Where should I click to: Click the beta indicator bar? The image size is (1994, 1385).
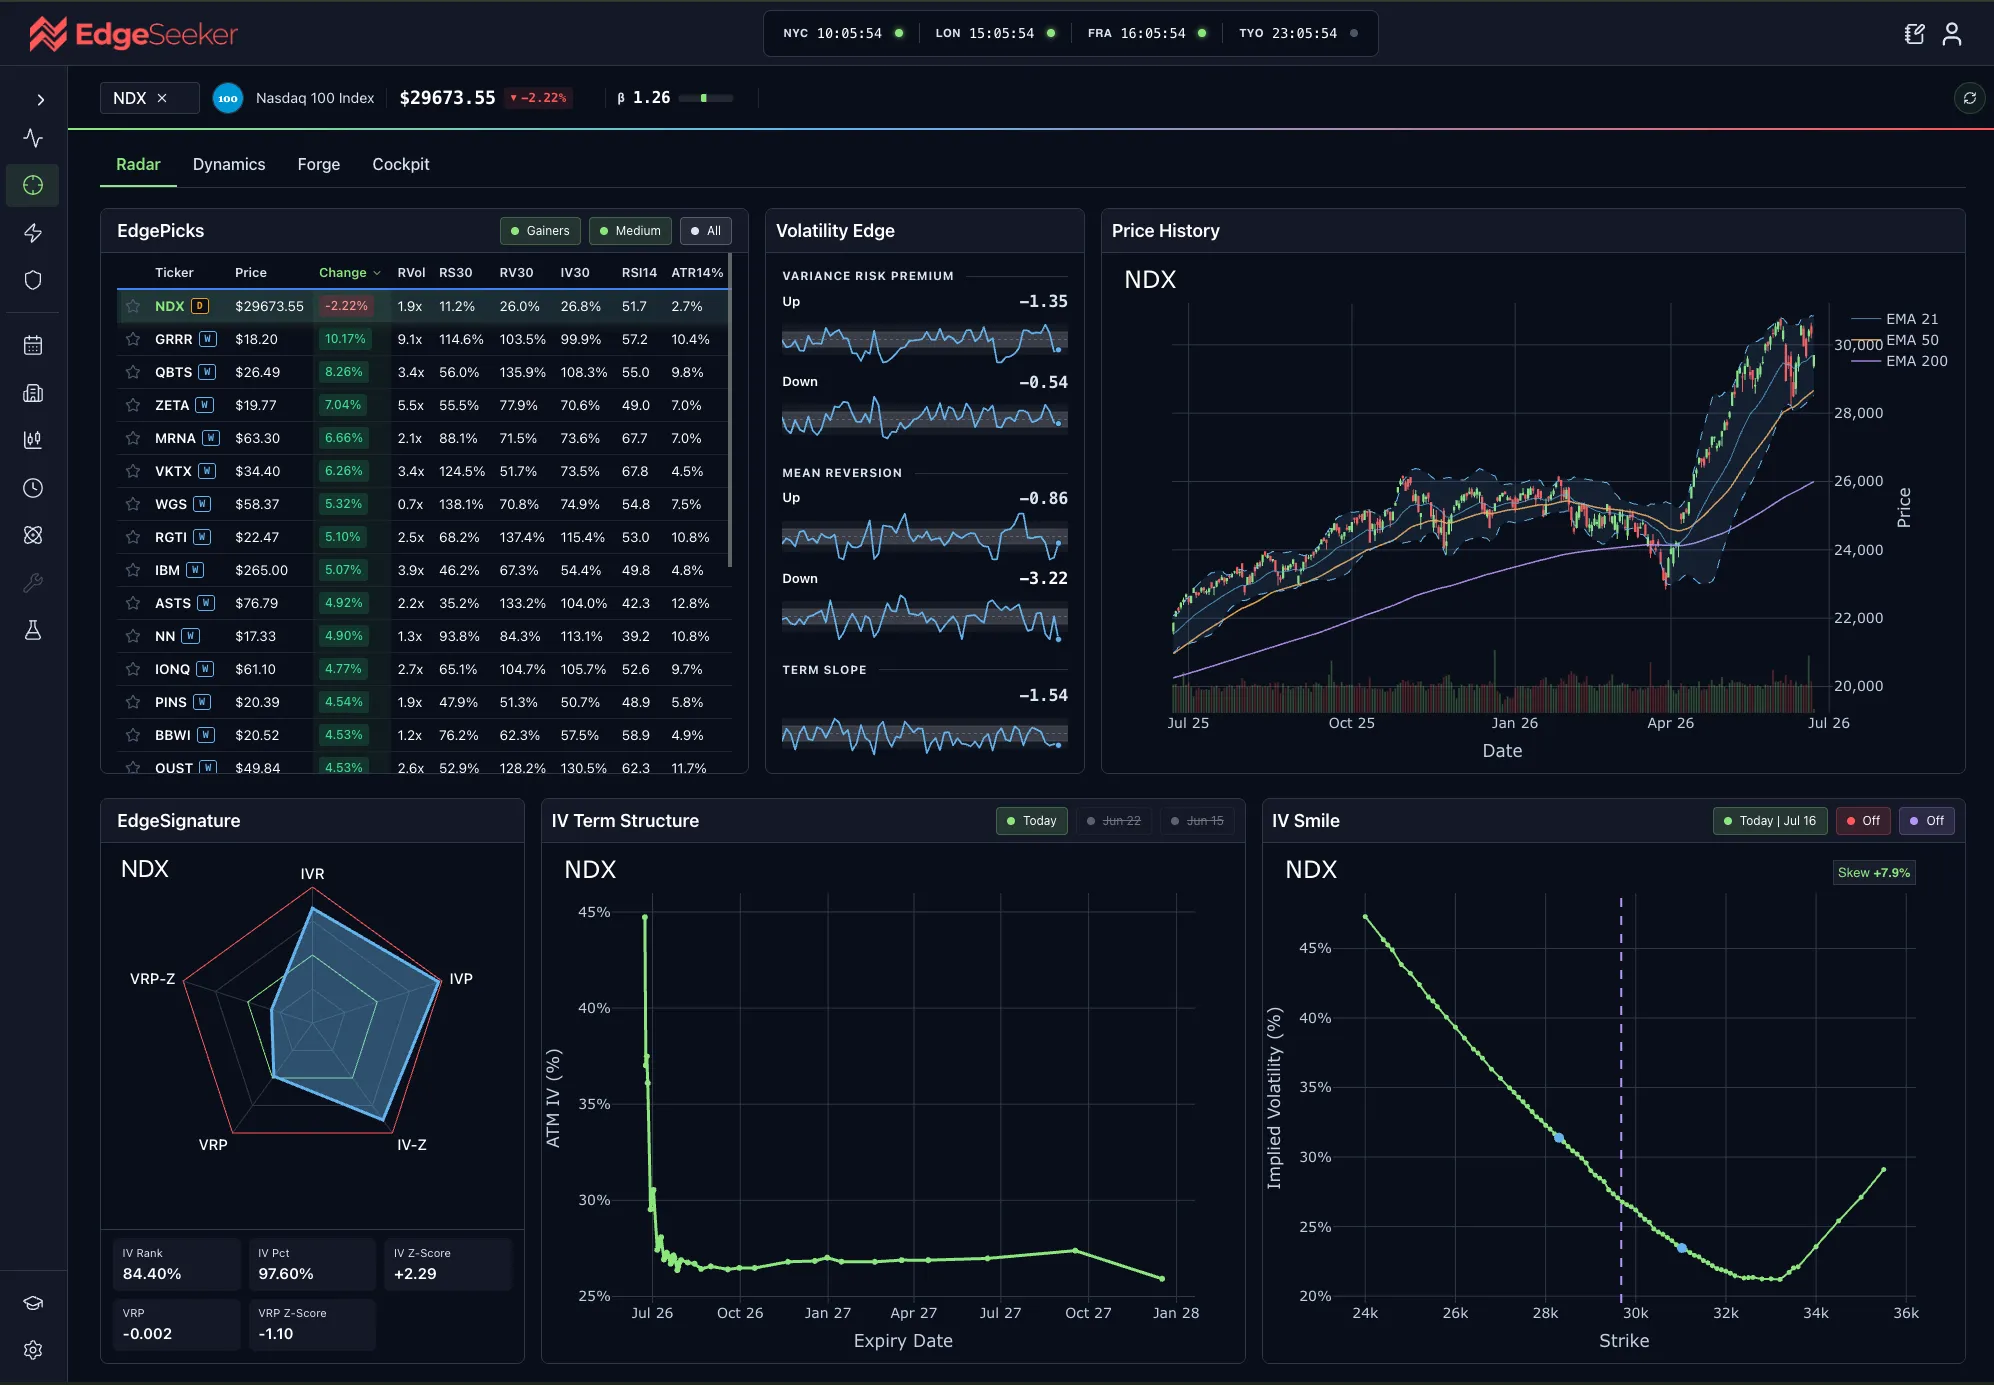[x=706, y=98]
